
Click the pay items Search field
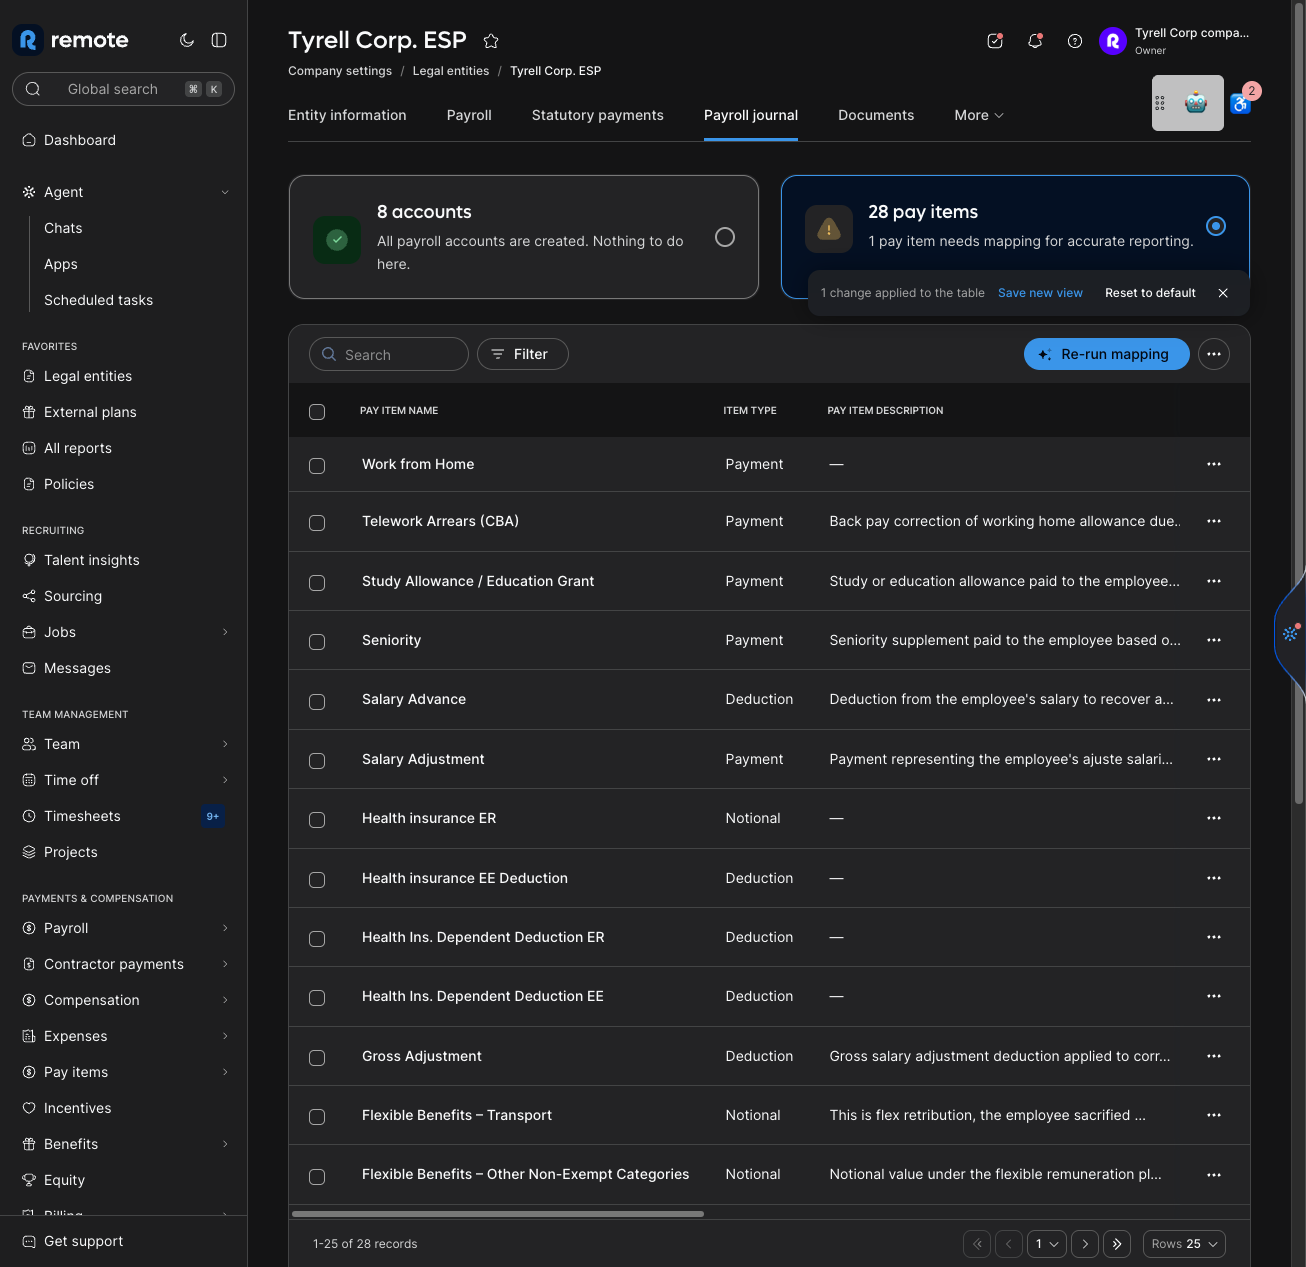coord(389,354)
